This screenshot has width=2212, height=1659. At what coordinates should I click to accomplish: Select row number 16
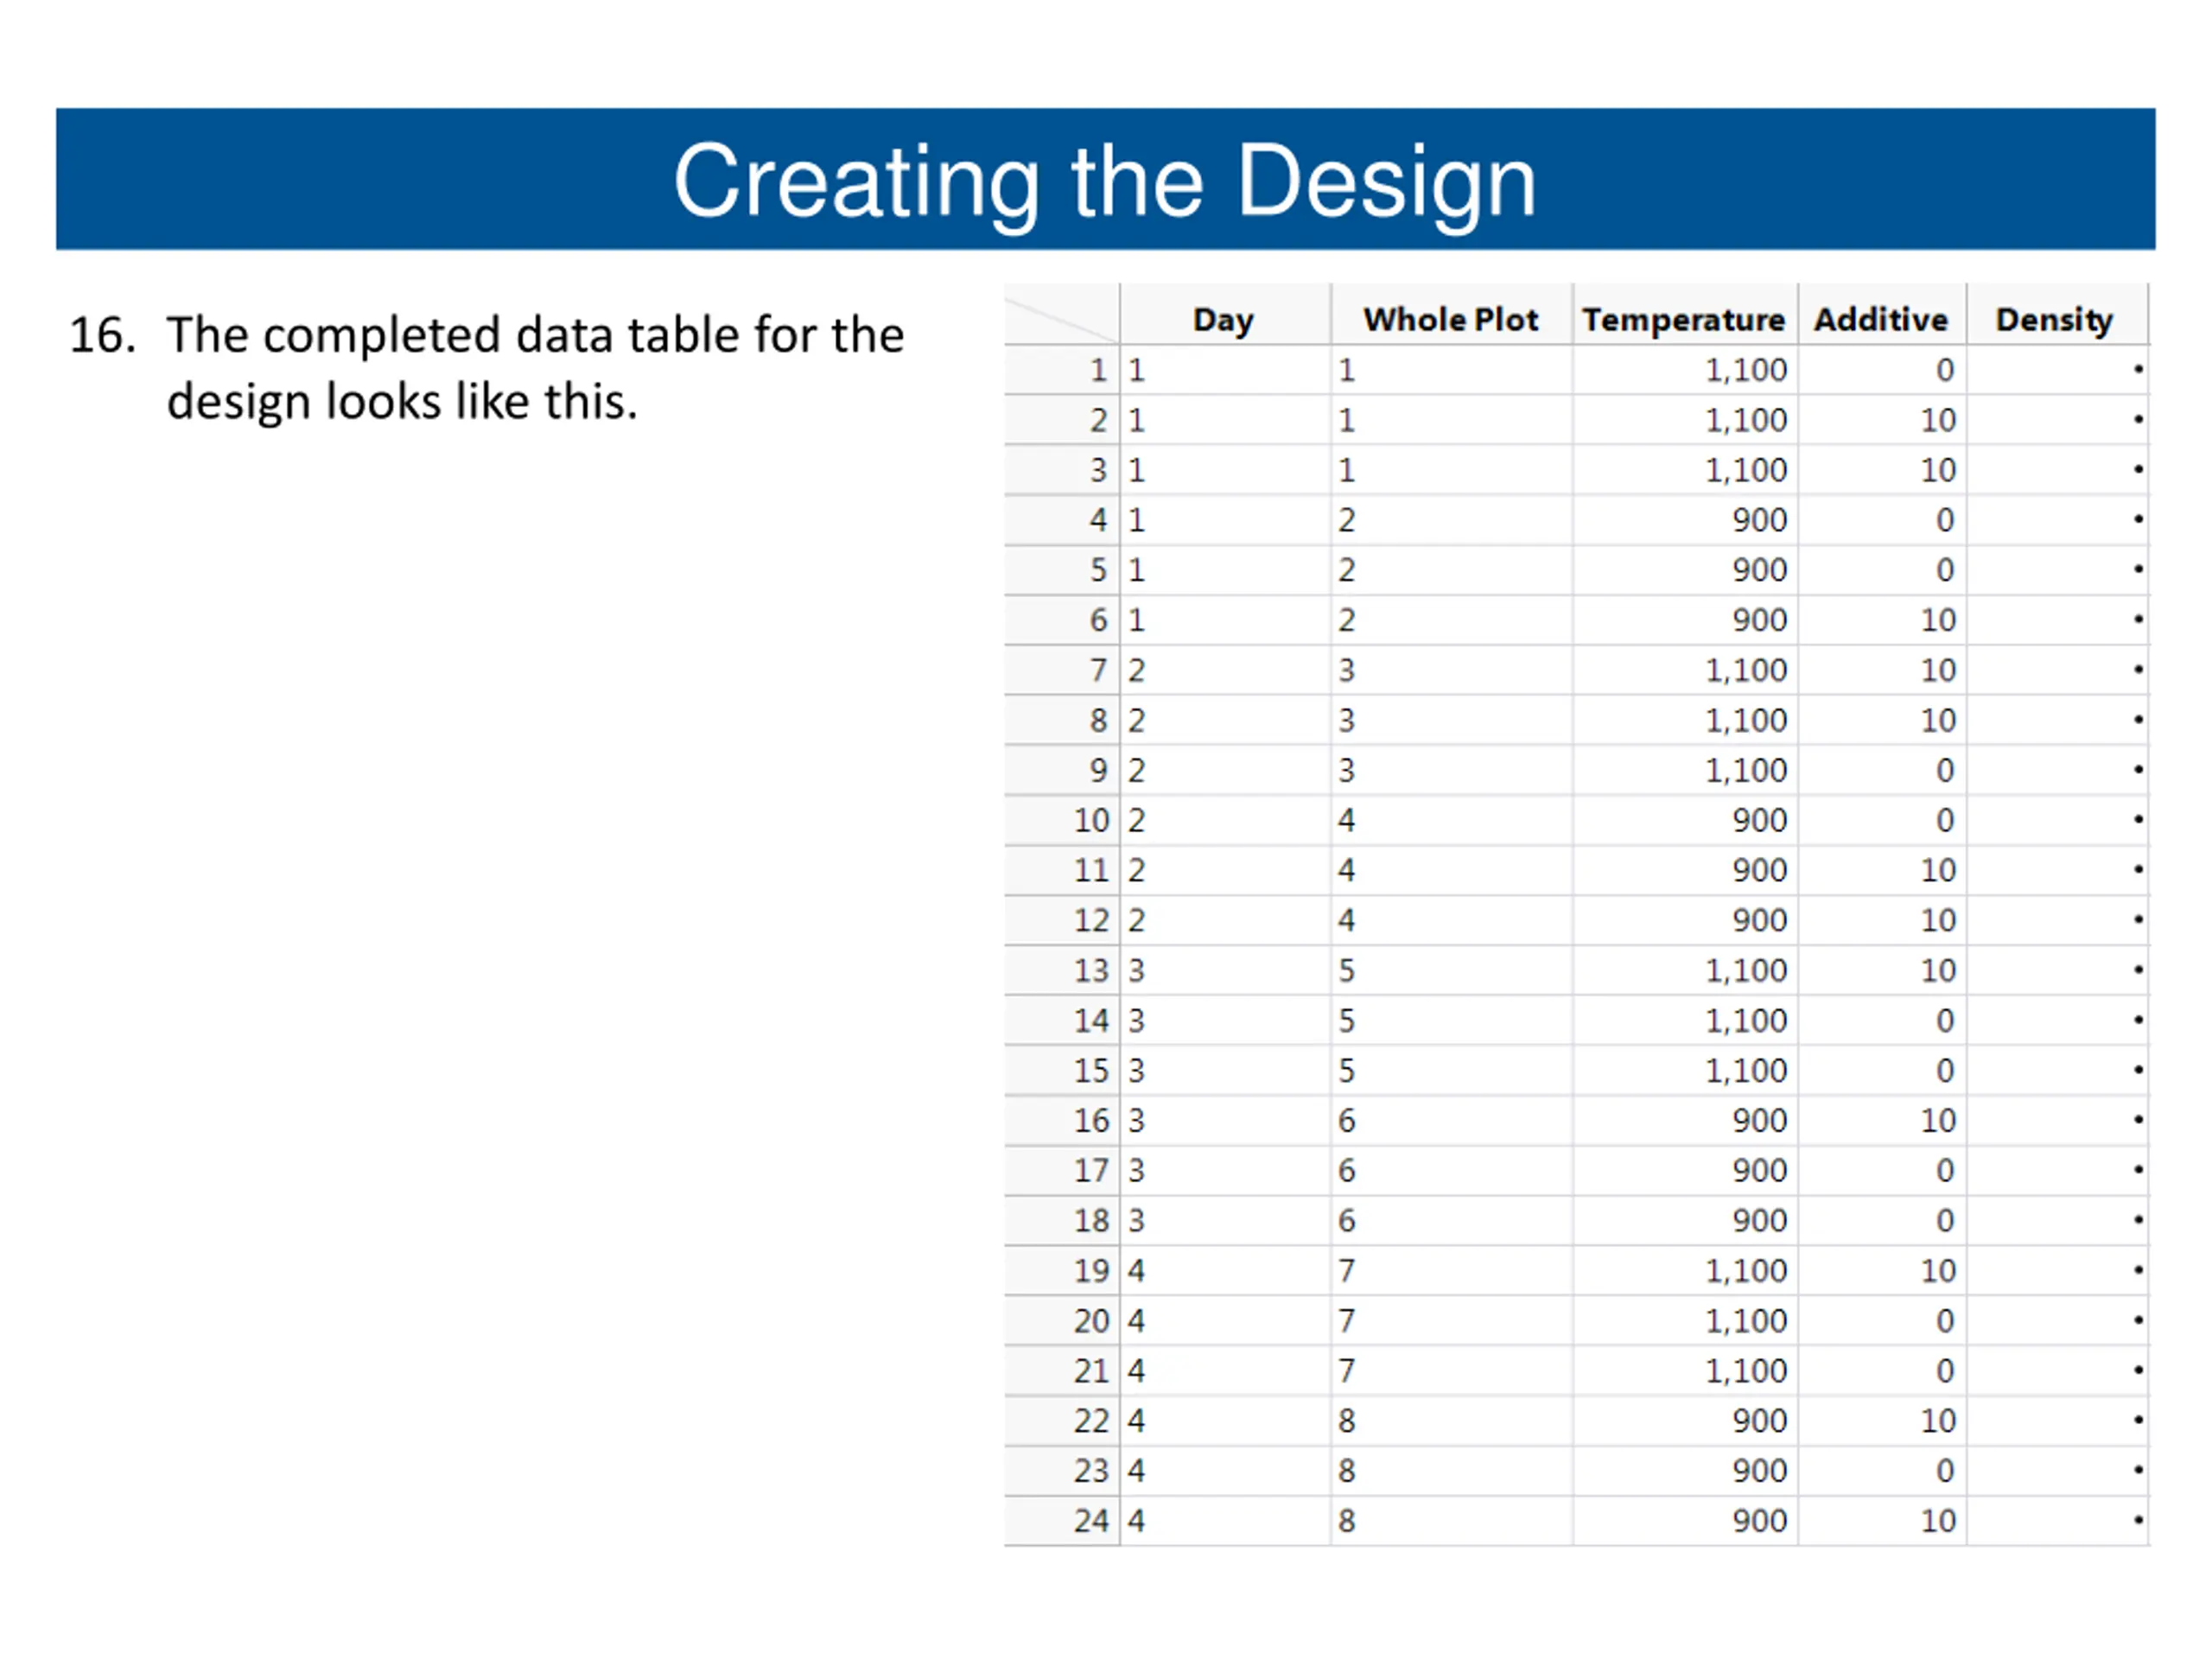pos(1062,1120)
